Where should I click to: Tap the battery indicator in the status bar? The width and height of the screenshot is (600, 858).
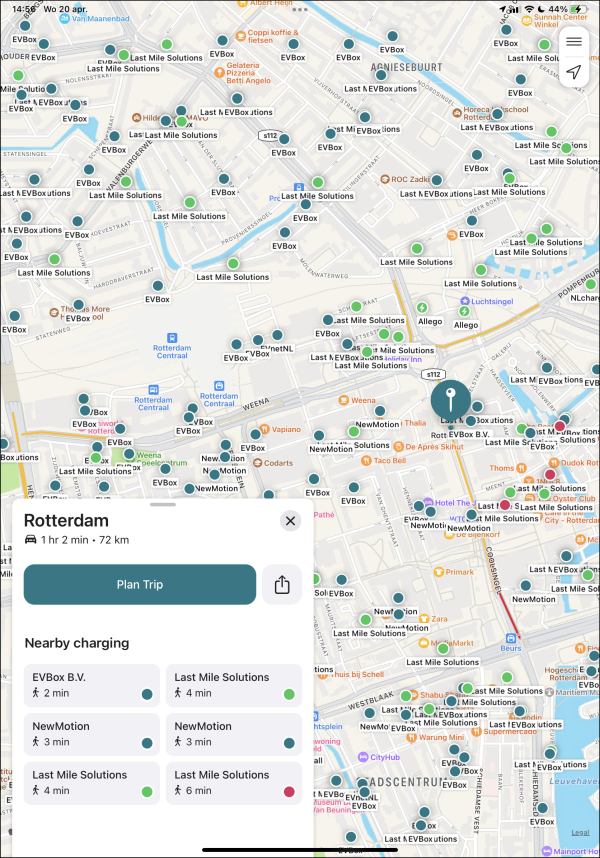579,9
